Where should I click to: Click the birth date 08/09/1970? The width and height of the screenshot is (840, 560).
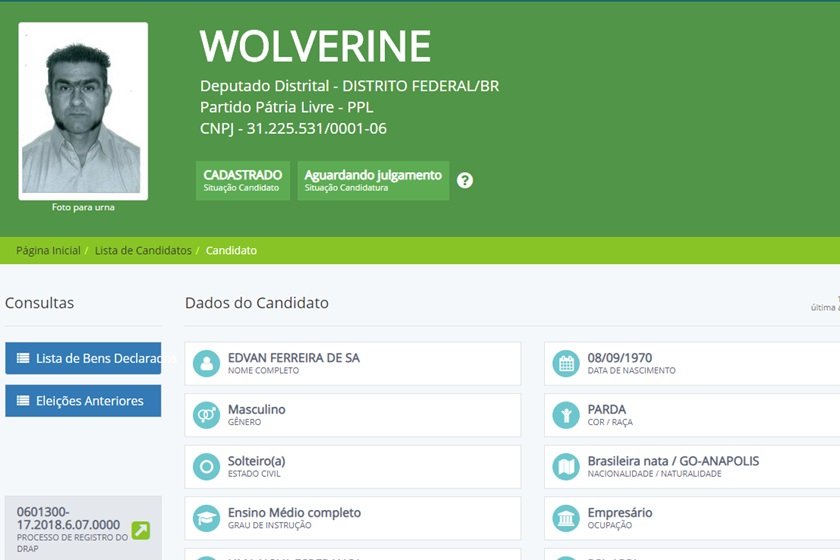point(620,358)
